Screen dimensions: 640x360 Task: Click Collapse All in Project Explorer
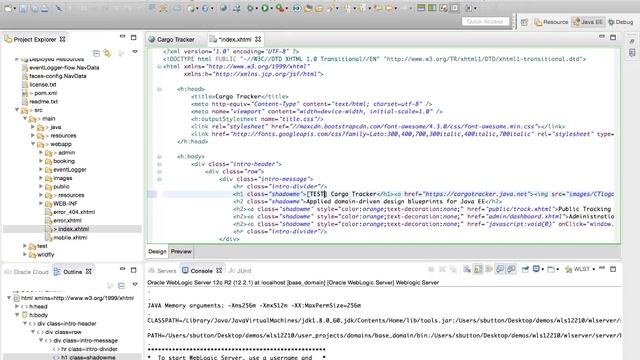coord(96,53)
